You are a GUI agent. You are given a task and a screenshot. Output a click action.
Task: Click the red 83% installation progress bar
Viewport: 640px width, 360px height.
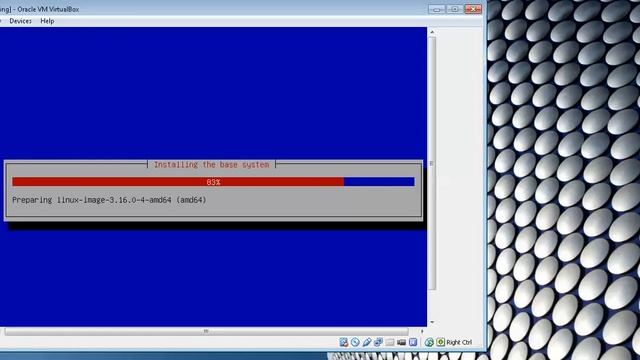tap(213, 182)
